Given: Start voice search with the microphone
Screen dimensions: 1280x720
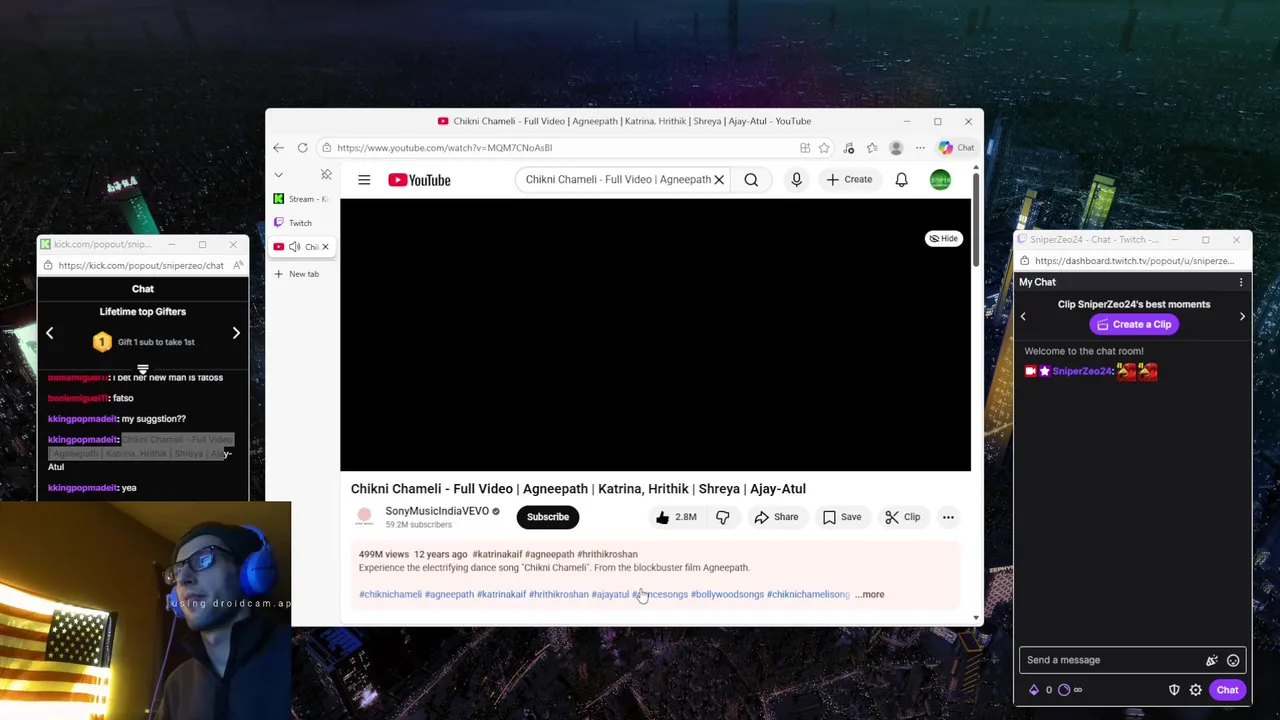Looking at the screenshot, I should coord(796,180).
